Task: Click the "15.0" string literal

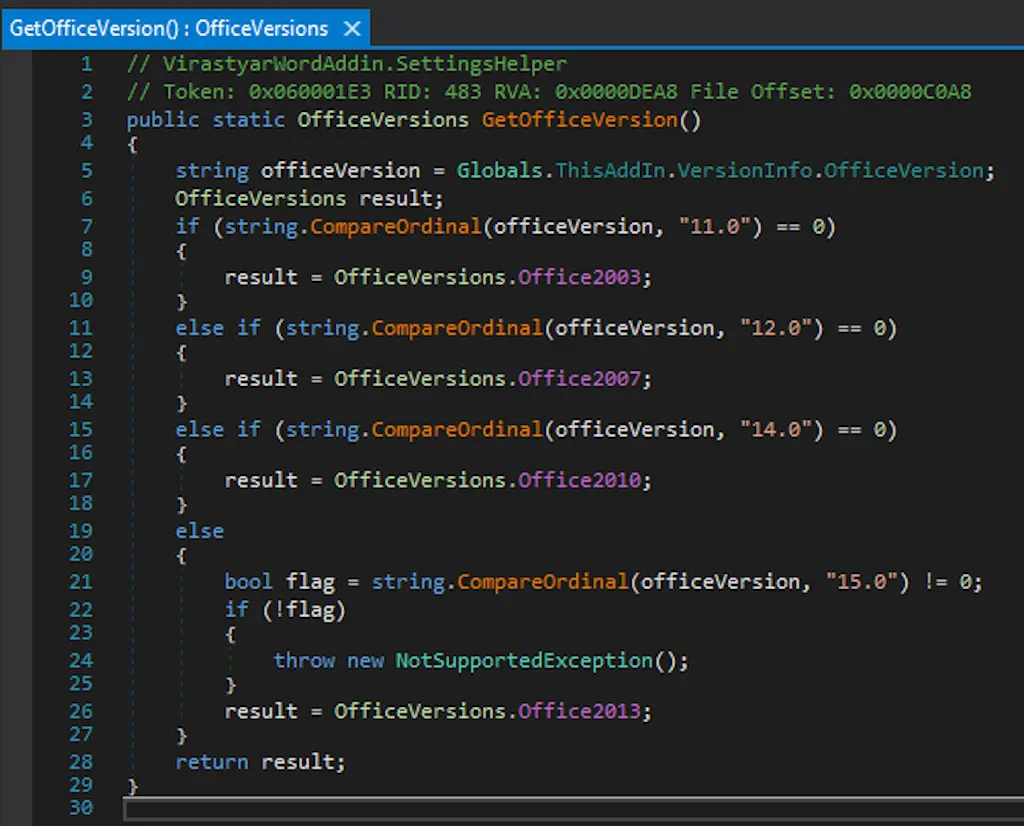Action: point(861,582)
